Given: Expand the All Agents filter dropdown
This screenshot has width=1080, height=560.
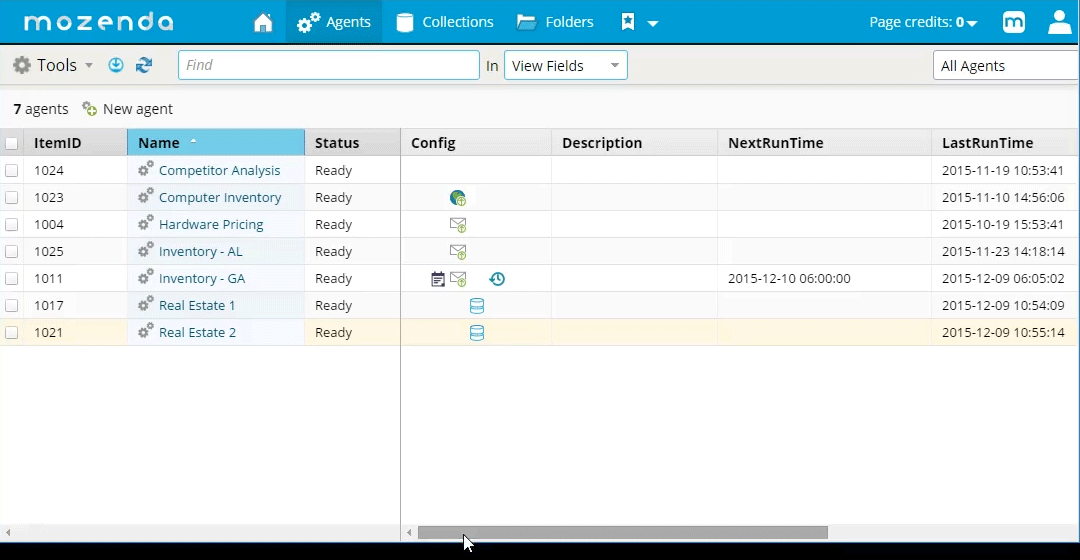Looking at the screenshot, I should (1005, 66).
